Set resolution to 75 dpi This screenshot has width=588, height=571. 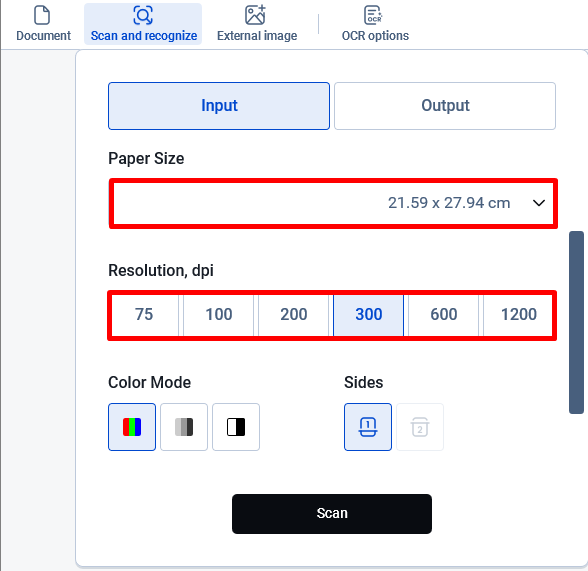pyautogui.click(x=144, y=315)
